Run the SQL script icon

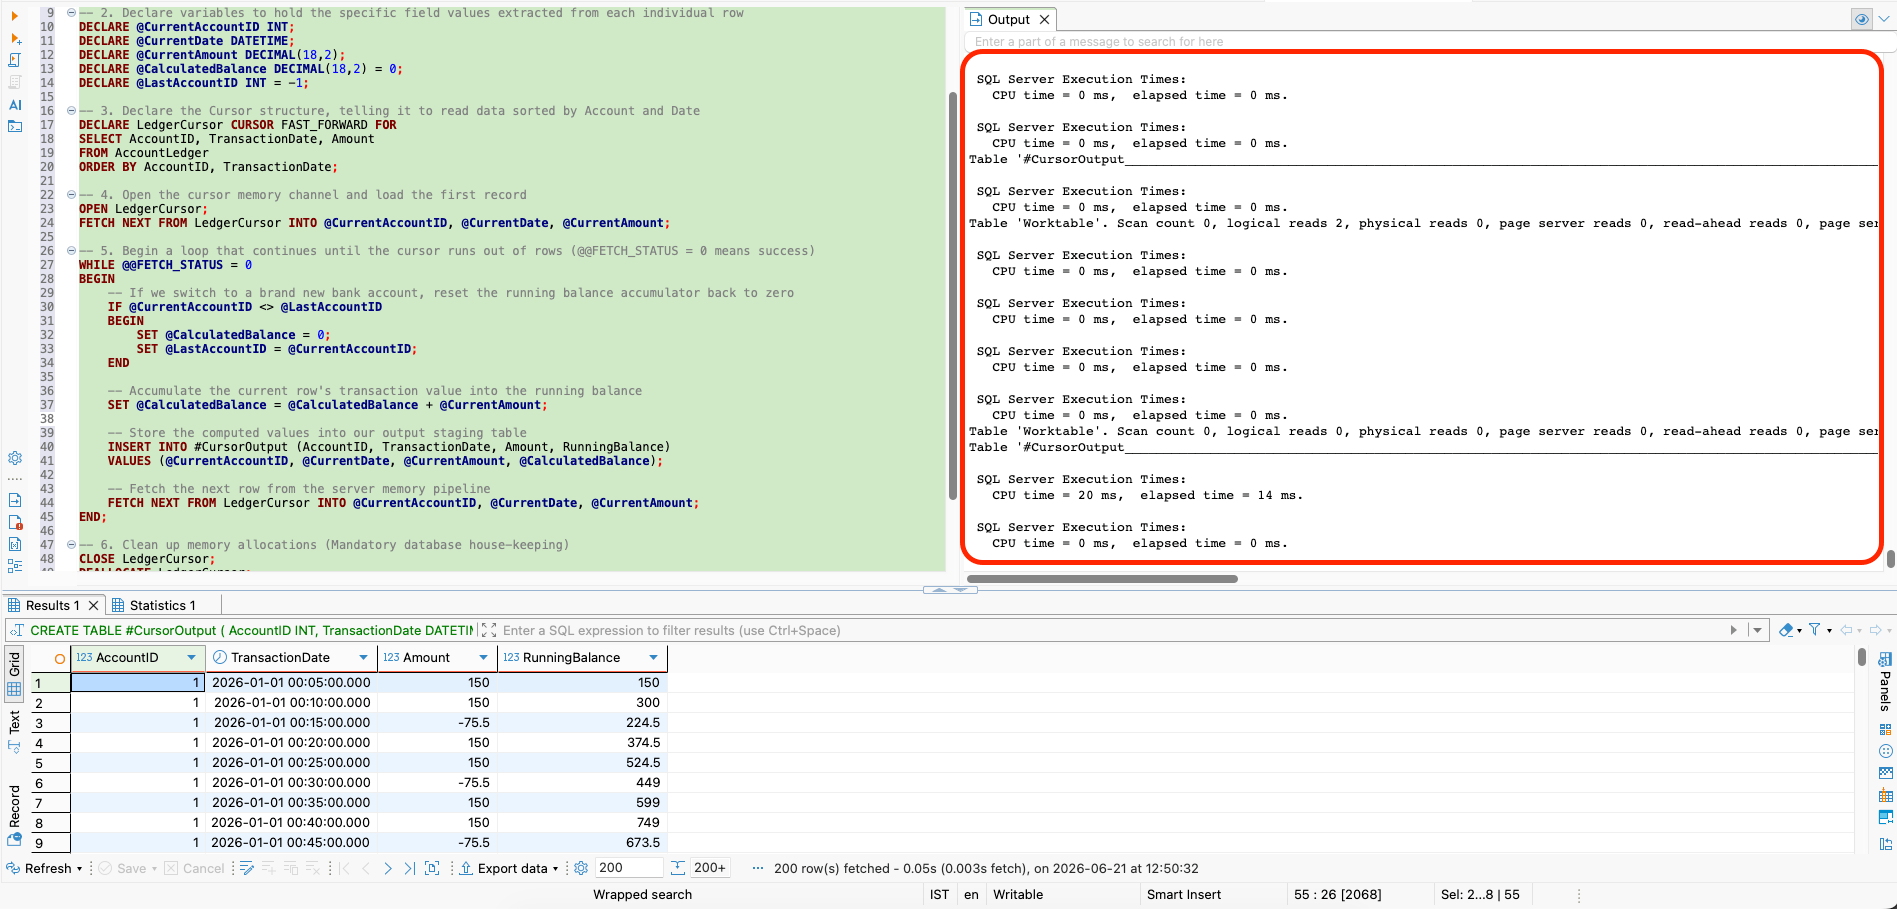(15, 60)
